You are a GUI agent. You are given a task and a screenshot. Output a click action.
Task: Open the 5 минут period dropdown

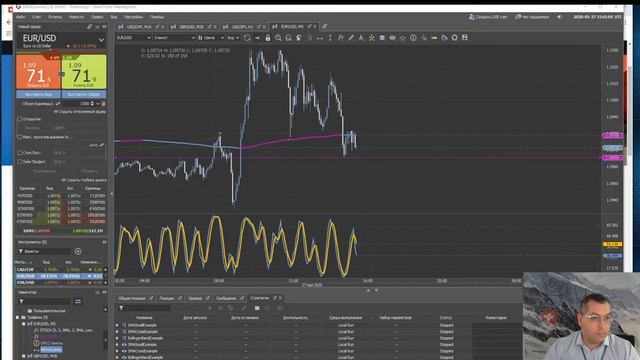(x=174, y=38)
